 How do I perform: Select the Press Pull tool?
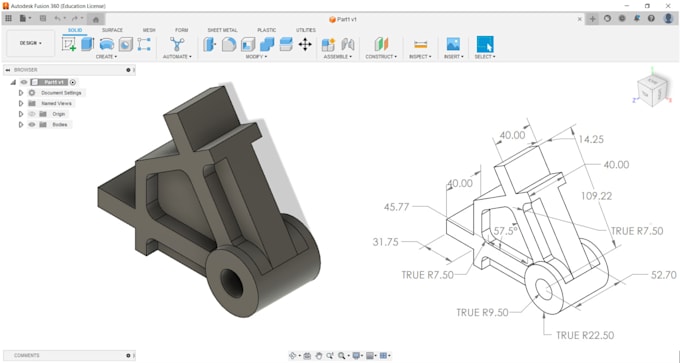tap(210, 44)
